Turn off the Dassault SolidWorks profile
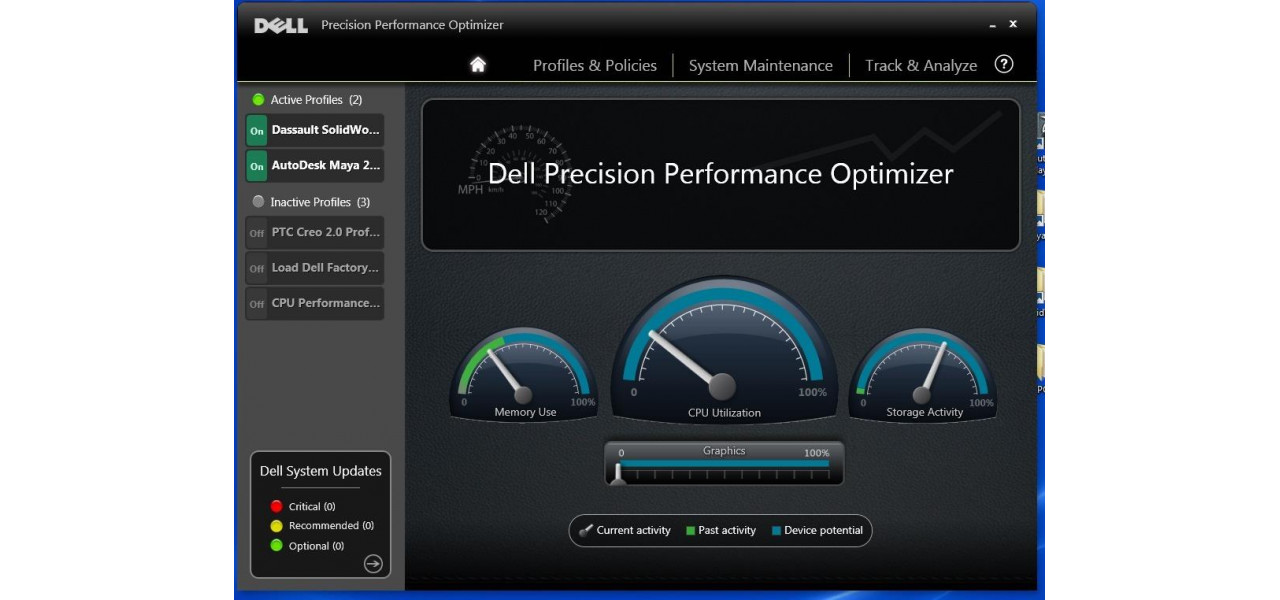The image size is (1280, 600). 257,130
